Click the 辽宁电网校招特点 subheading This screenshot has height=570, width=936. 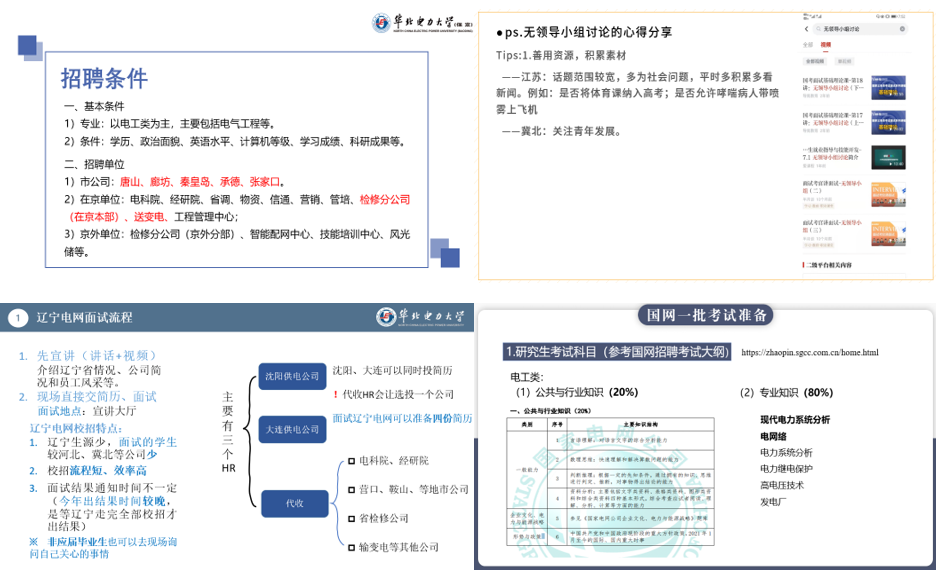click(76, 428)
